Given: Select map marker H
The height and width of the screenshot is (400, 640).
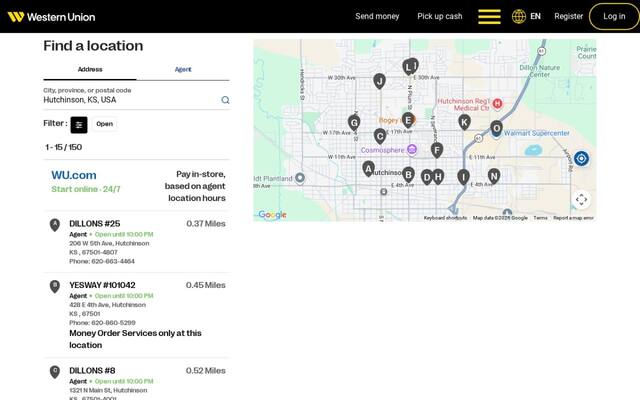Looking at the screenshot, I should click(x=438, y=176).
